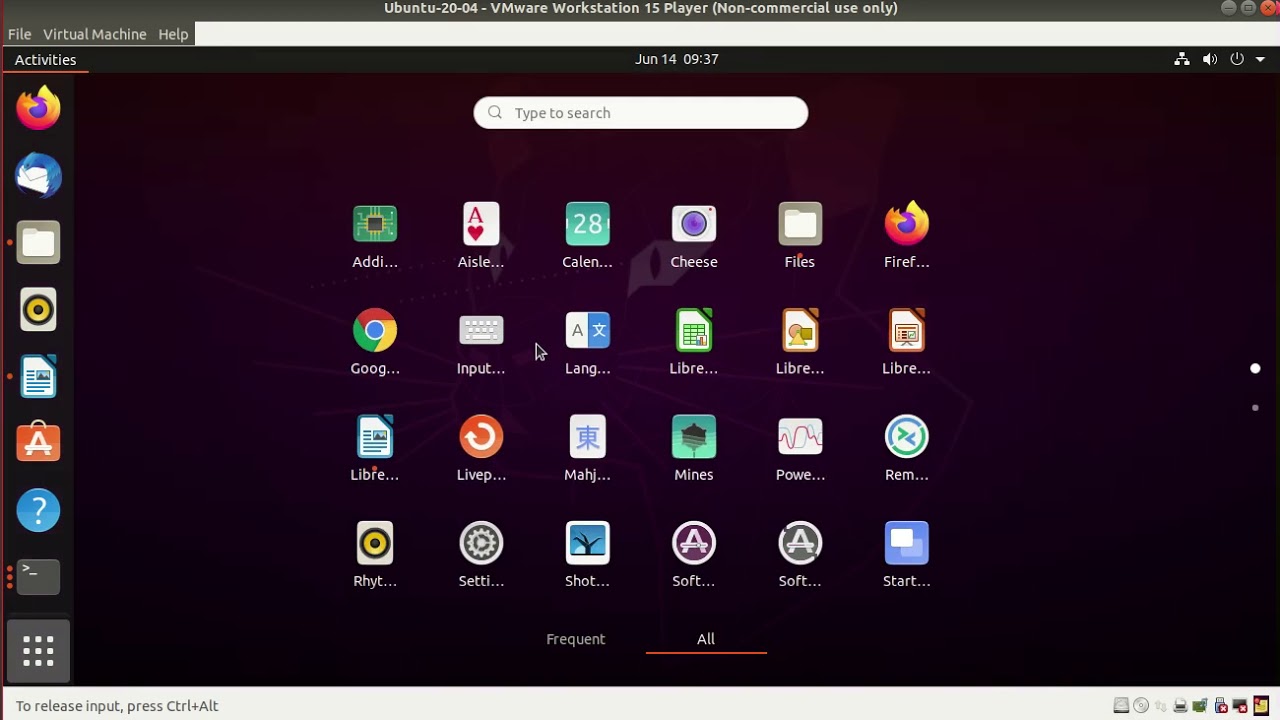Image resolution: width=1280 pixels, height=720 pixels.
Task: Open clock Jun 14 09:37 menu
Action: [x=677, y=59]
